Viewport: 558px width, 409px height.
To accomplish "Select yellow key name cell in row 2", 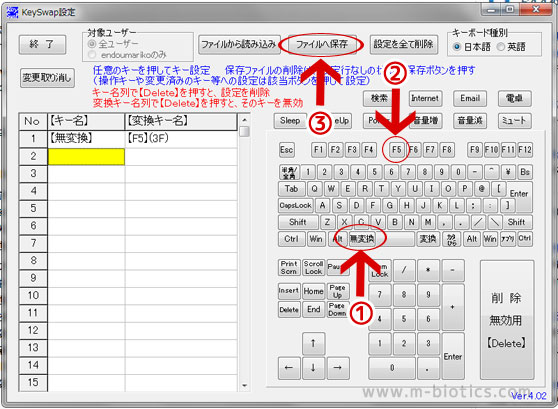I will click(86, 156).
